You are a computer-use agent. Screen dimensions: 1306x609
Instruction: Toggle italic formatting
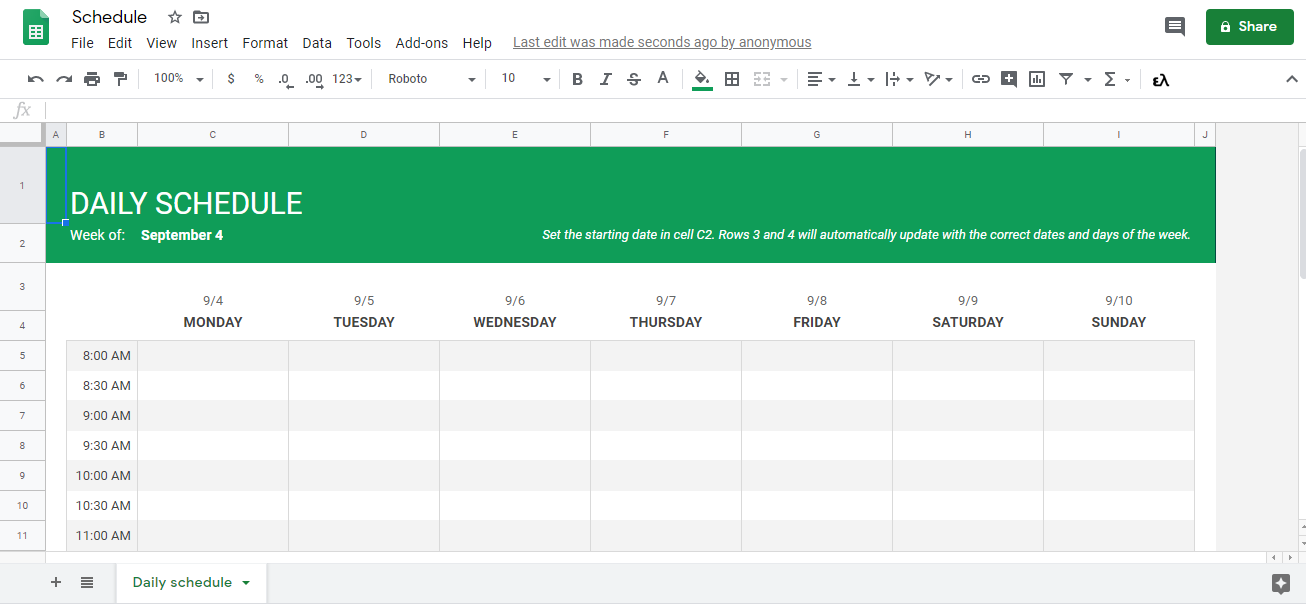click(x=605, y=79)
